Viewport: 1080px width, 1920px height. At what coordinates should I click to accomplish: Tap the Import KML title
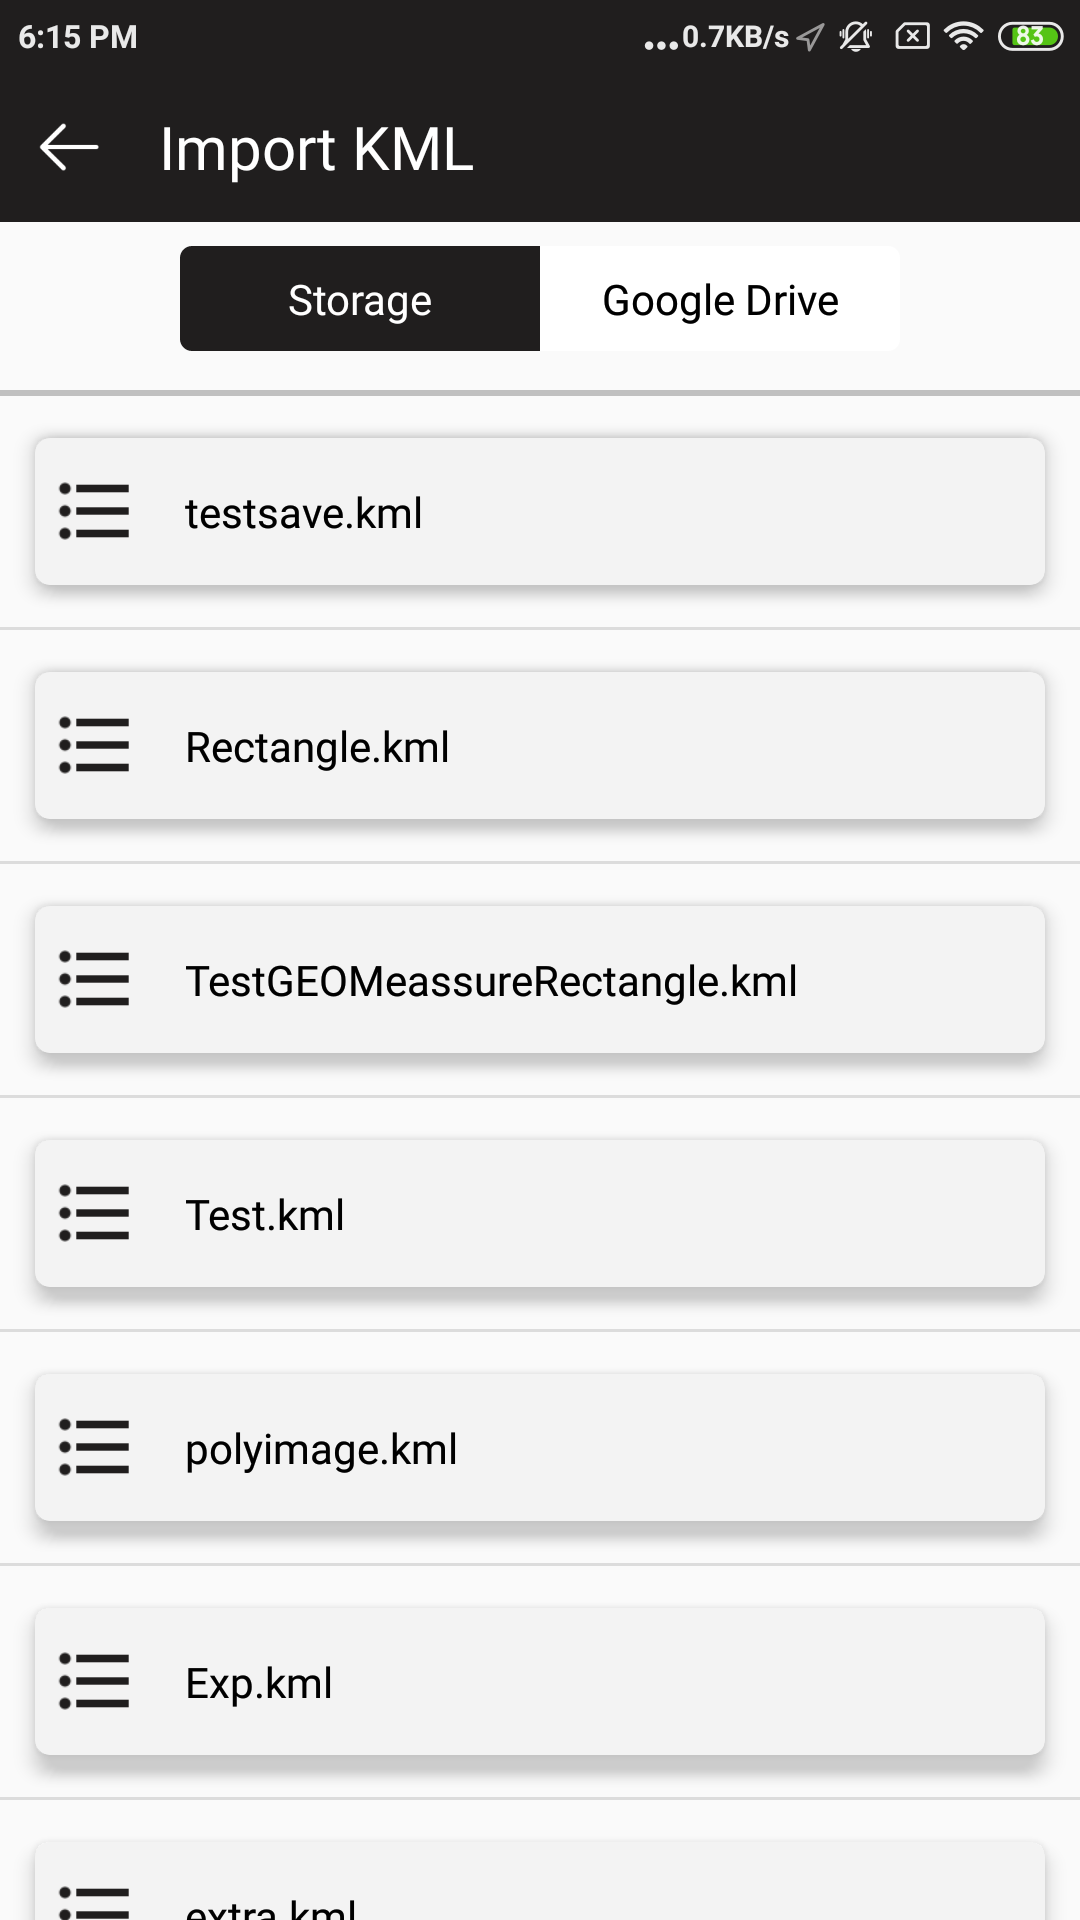pyautogui.click(x=316, y=149)
